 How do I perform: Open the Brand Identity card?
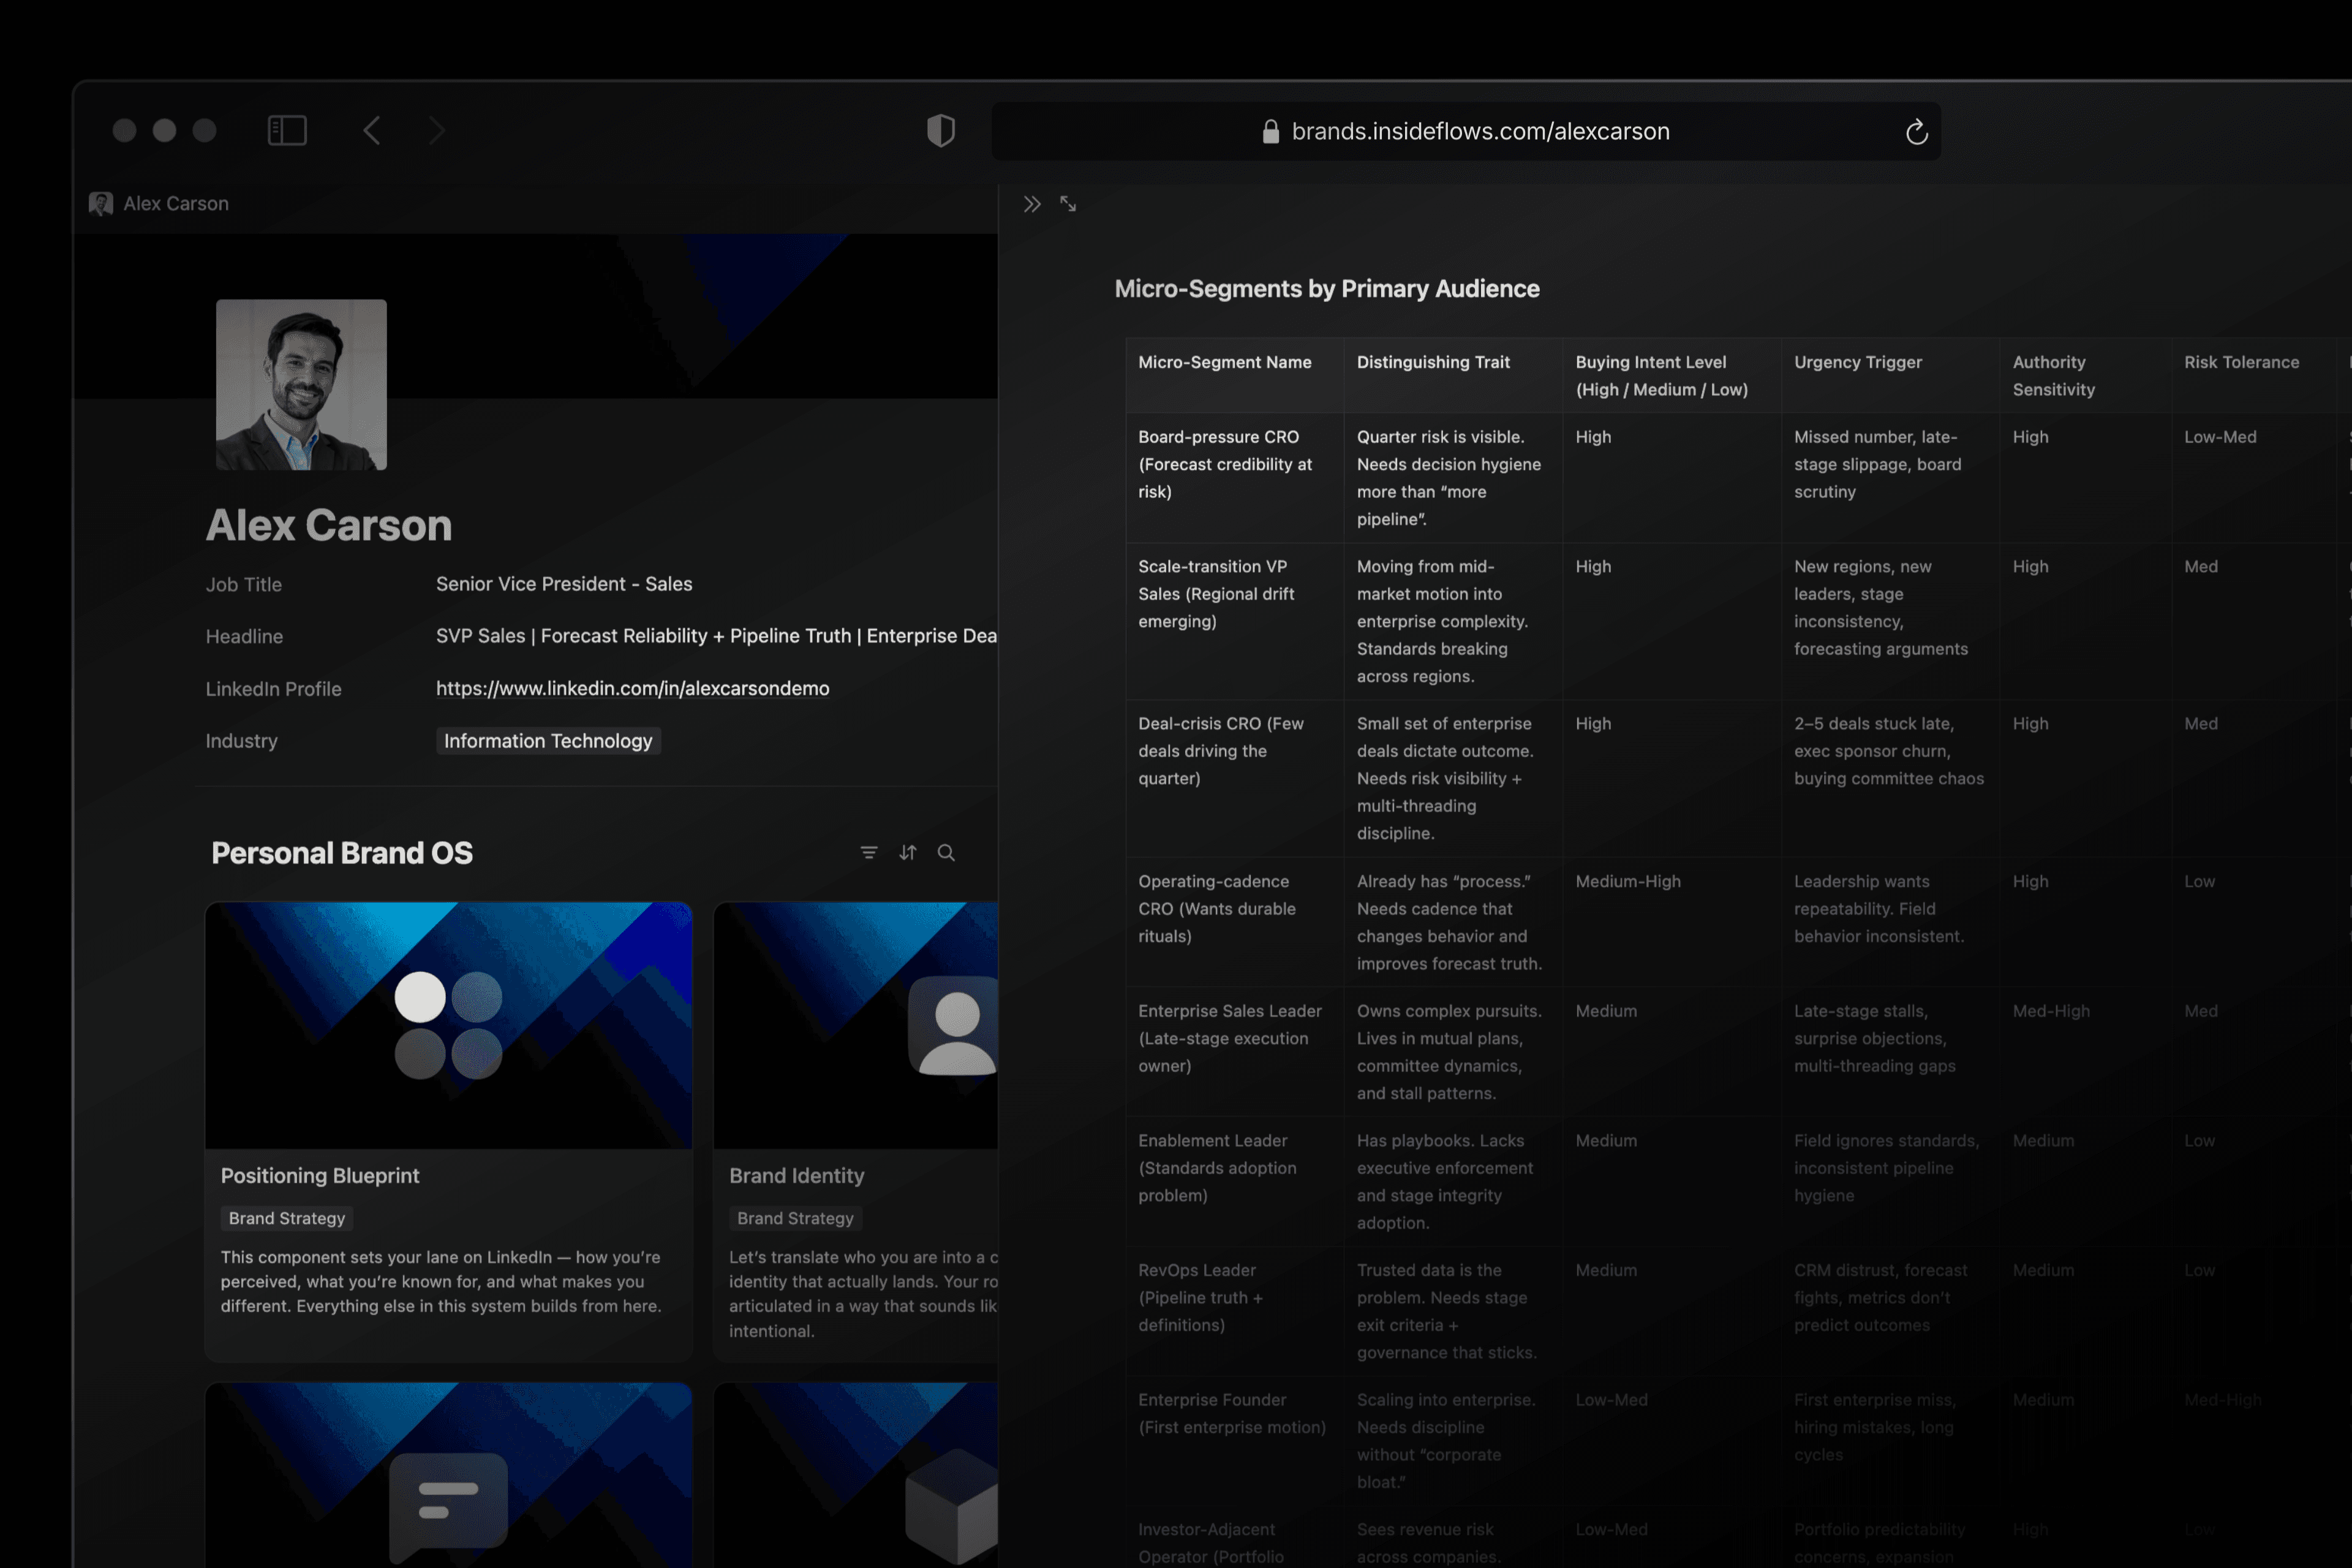tap(796, 1176)
